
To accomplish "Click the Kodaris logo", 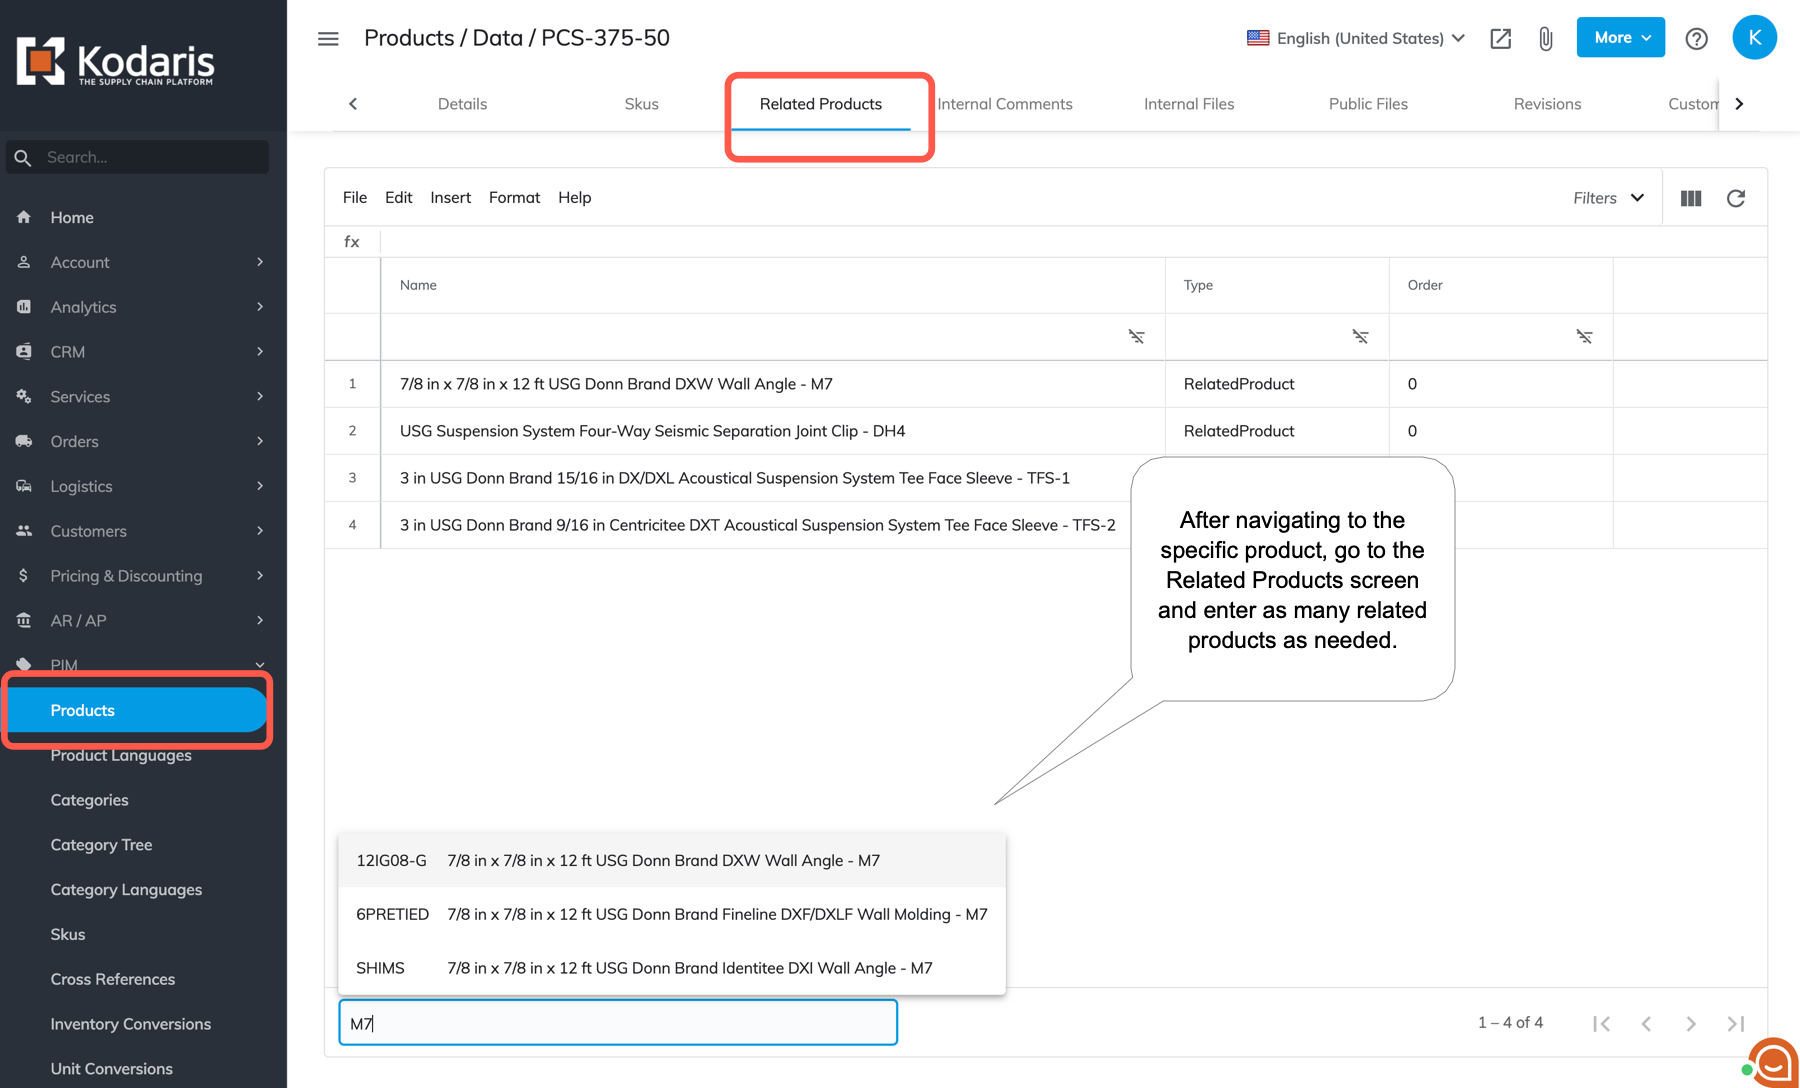I will [116, 62].
